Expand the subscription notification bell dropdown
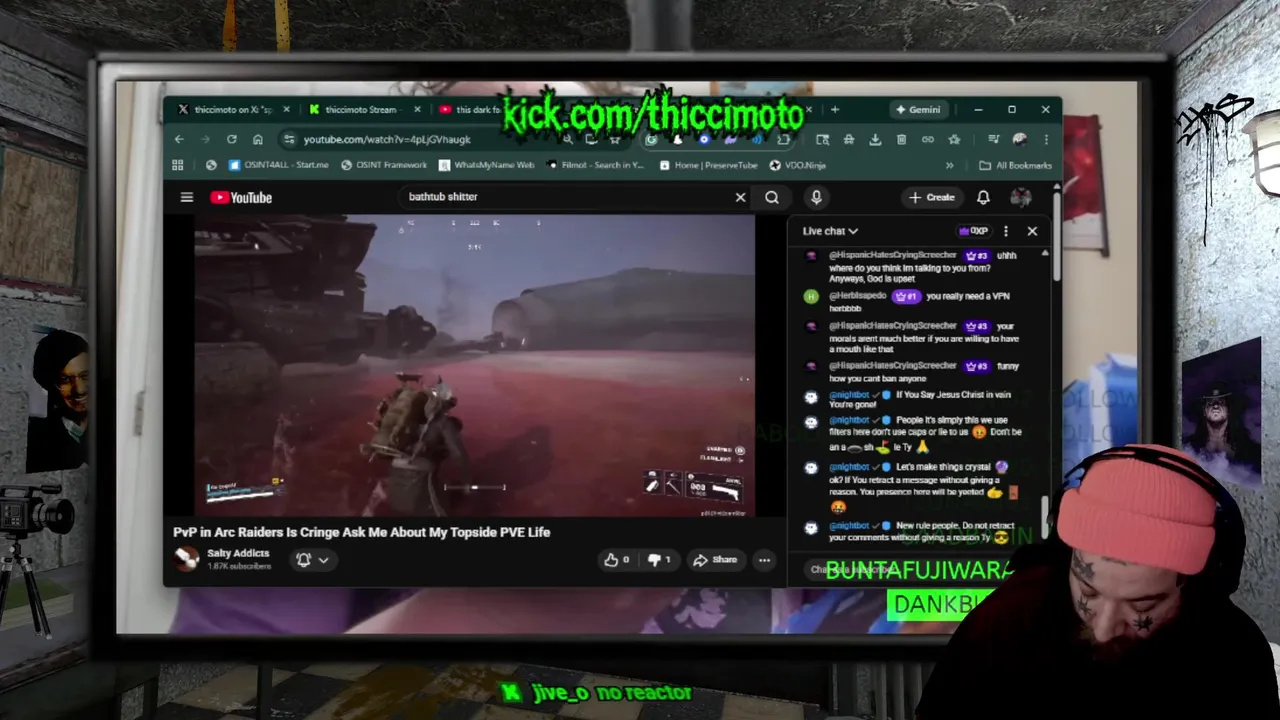Image resolution: width=1280 pixels, height=720 pixels. click(x=312, y=560)
